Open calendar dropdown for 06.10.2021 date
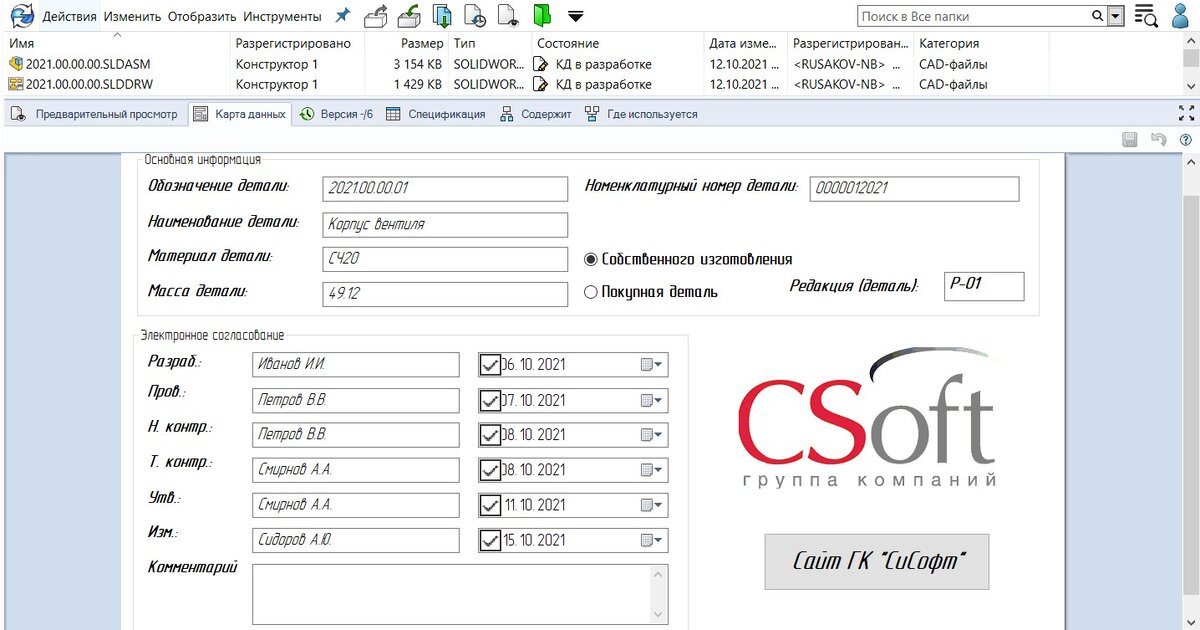 tap(653, 365)
